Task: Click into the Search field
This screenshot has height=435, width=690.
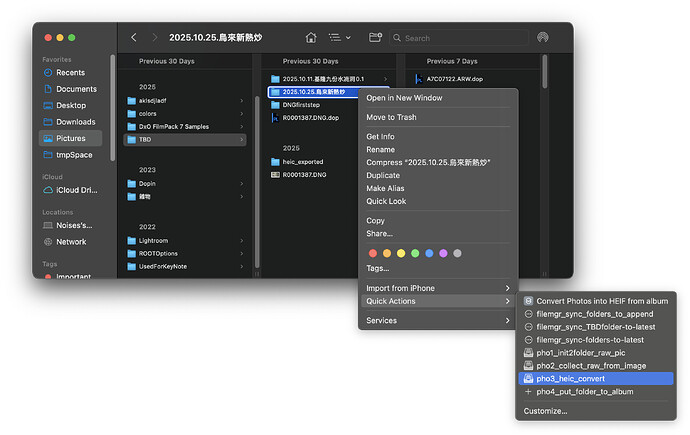Action: tap(459, 38)
